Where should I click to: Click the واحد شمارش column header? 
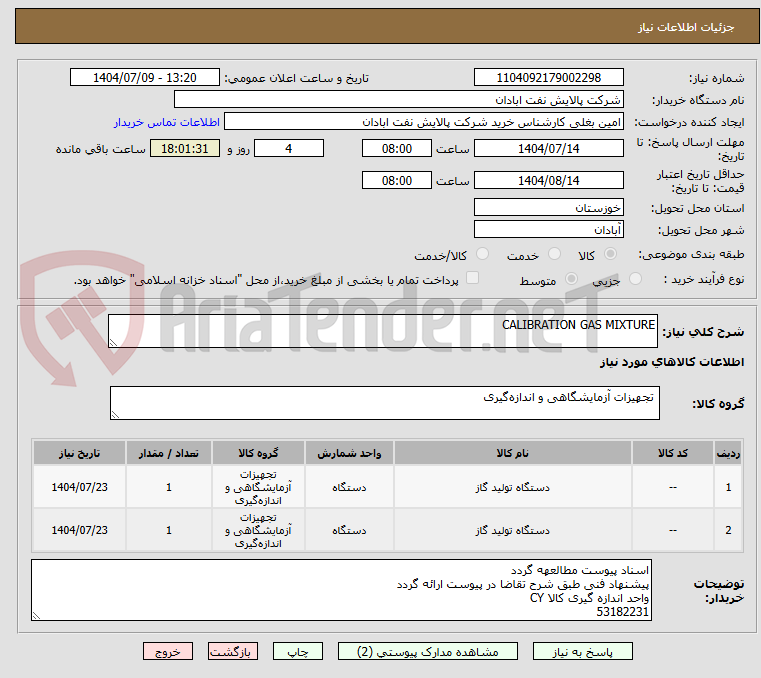pos(349,453)
